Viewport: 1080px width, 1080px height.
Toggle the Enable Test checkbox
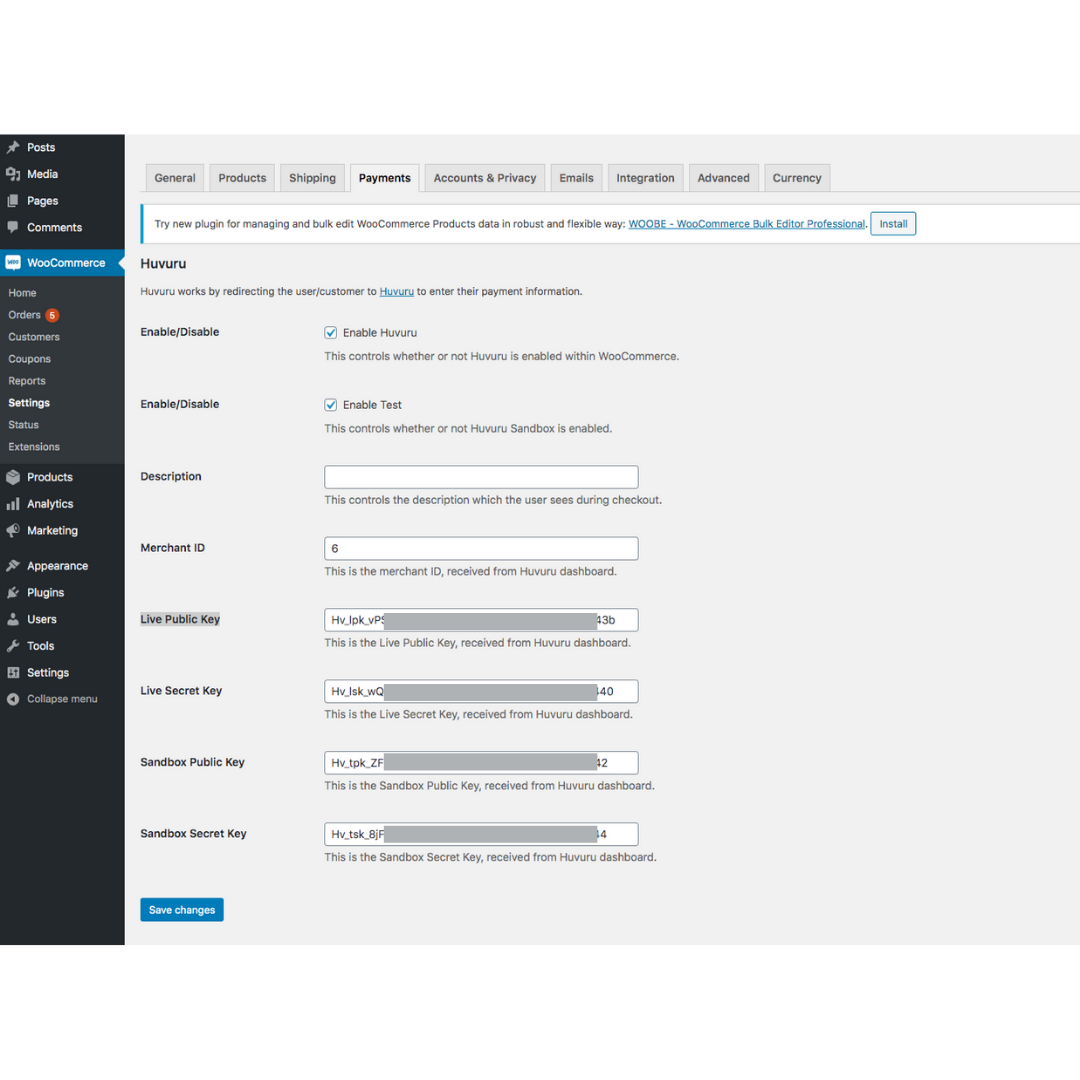click(x=331, y=405)
